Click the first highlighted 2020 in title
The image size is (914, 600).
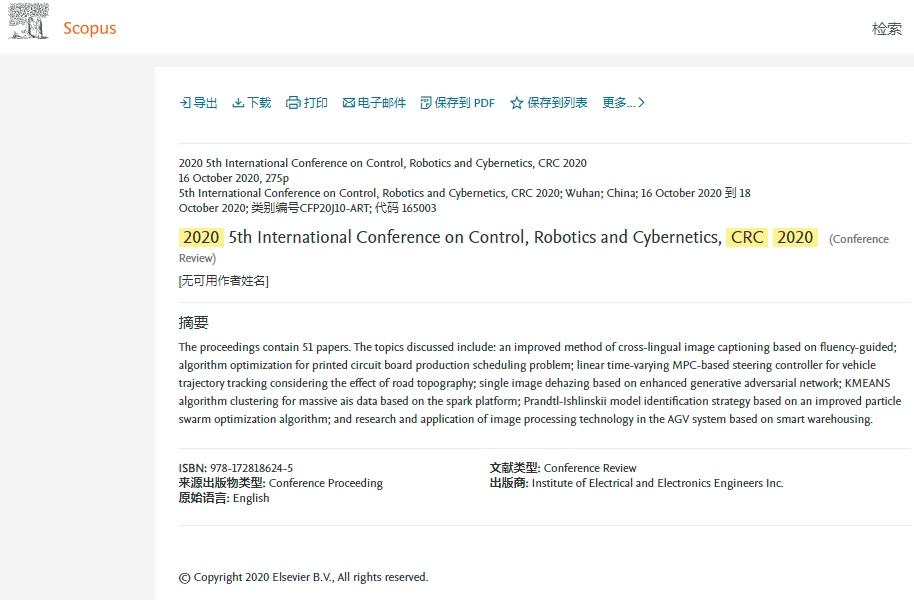[x=201, y=237]
